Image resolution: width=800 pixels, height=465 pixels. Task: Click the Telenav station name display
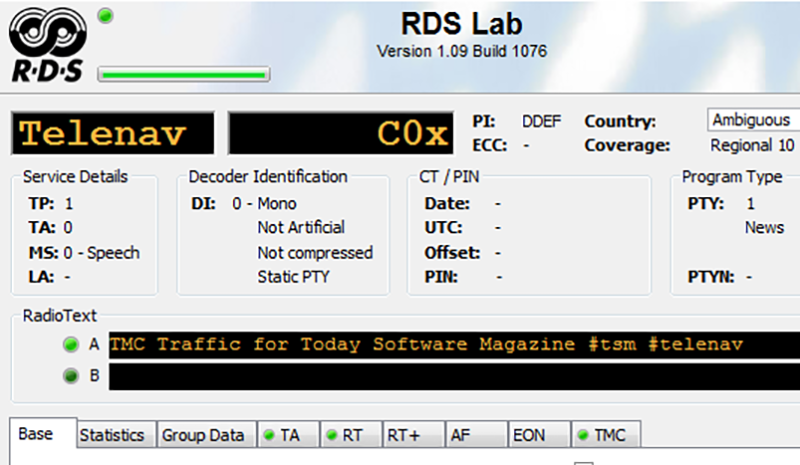tap(112, 133)
